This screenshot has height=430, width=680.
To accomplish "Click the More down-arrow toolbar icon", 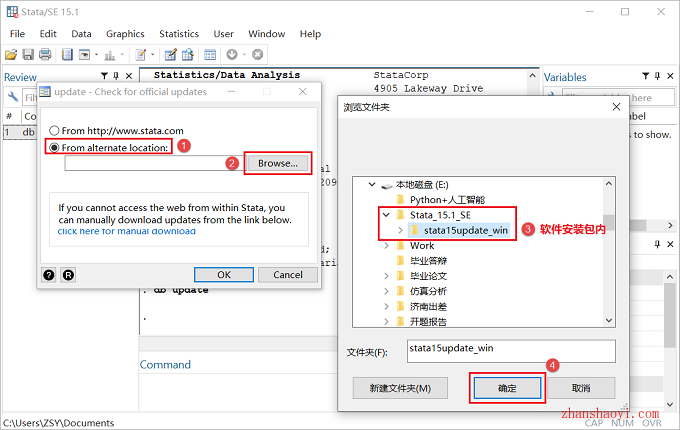I will pos(232,55).
